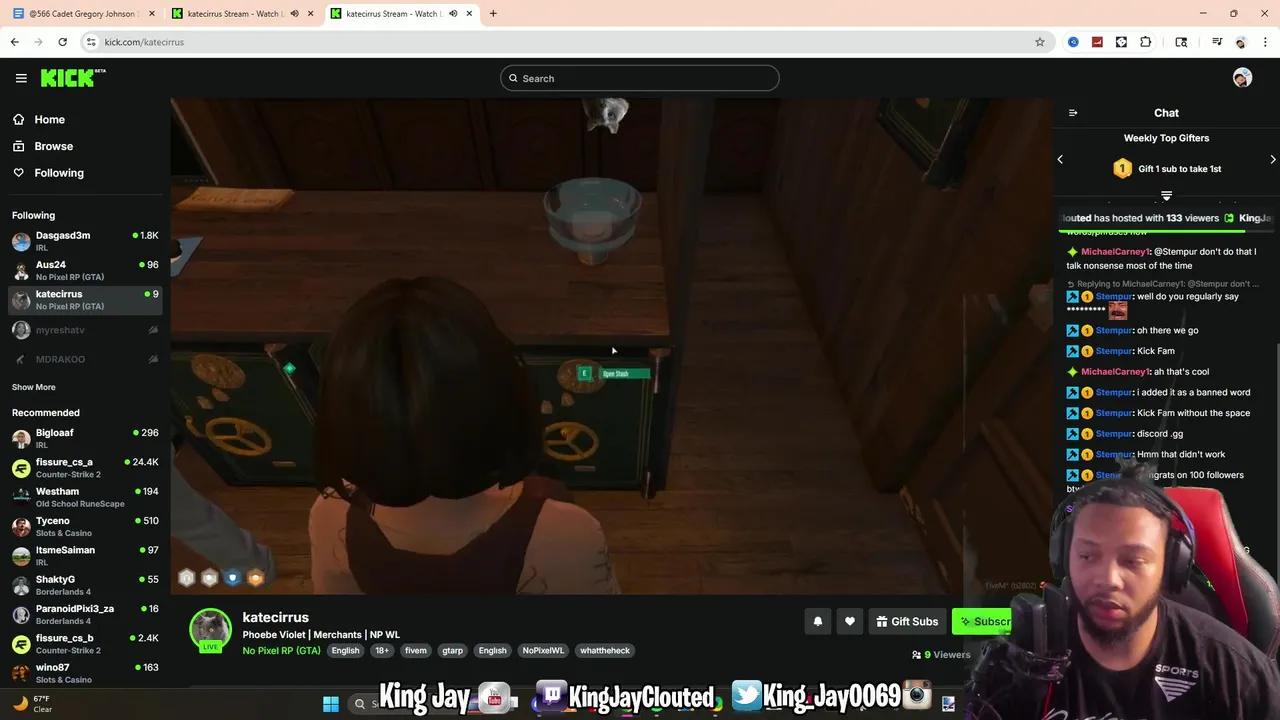Click the black-and-white extension icon beside the puzzle icon

1121,42
